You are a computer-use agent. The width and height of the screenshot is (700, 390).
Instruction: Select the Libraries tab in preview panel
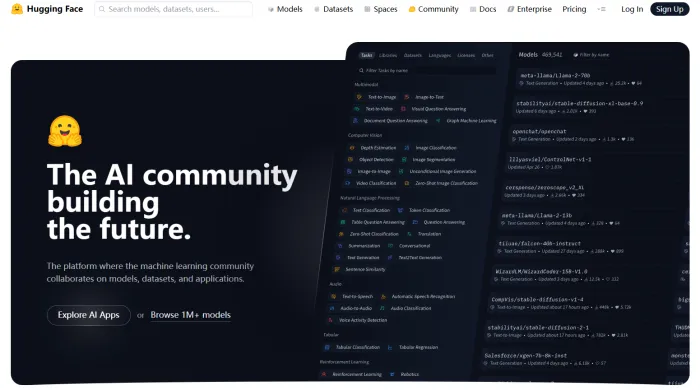(388, 55)
